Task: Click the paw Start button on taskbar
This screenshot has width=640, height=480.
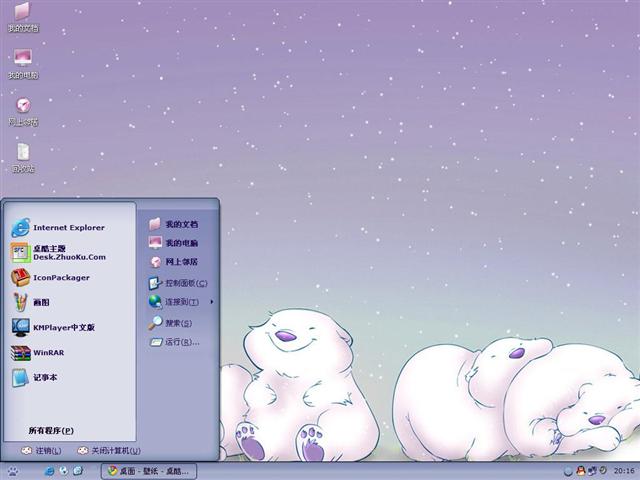Action: (13, 471)
